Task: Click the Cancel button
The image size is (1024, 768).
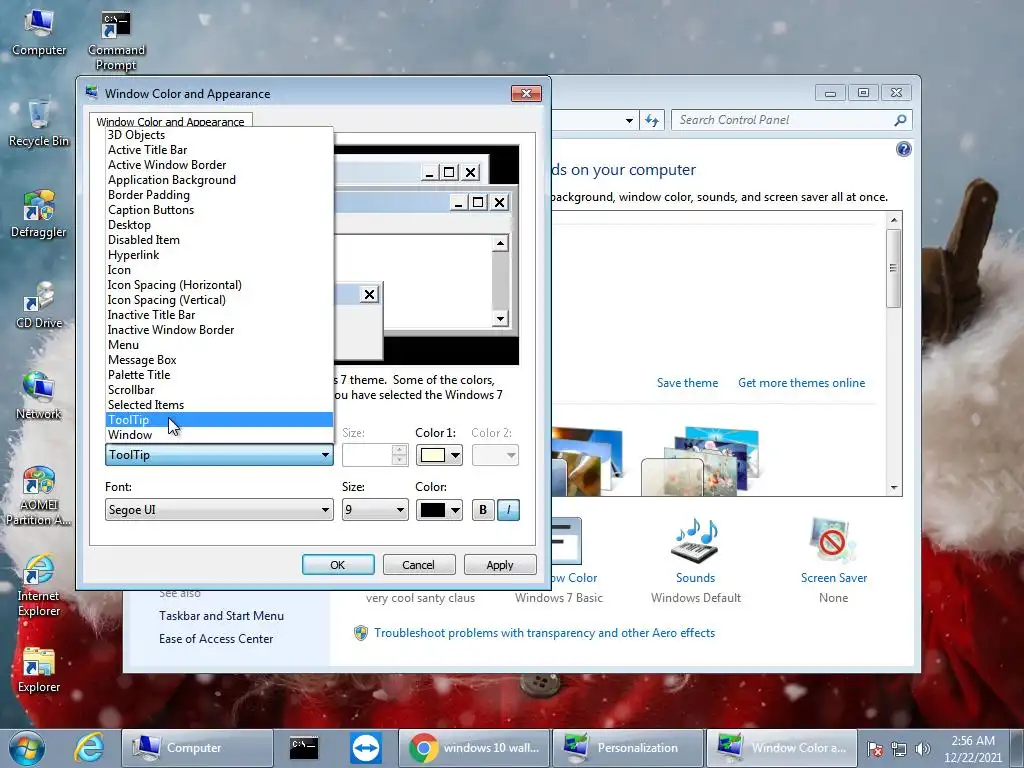Action: (419, 565)
